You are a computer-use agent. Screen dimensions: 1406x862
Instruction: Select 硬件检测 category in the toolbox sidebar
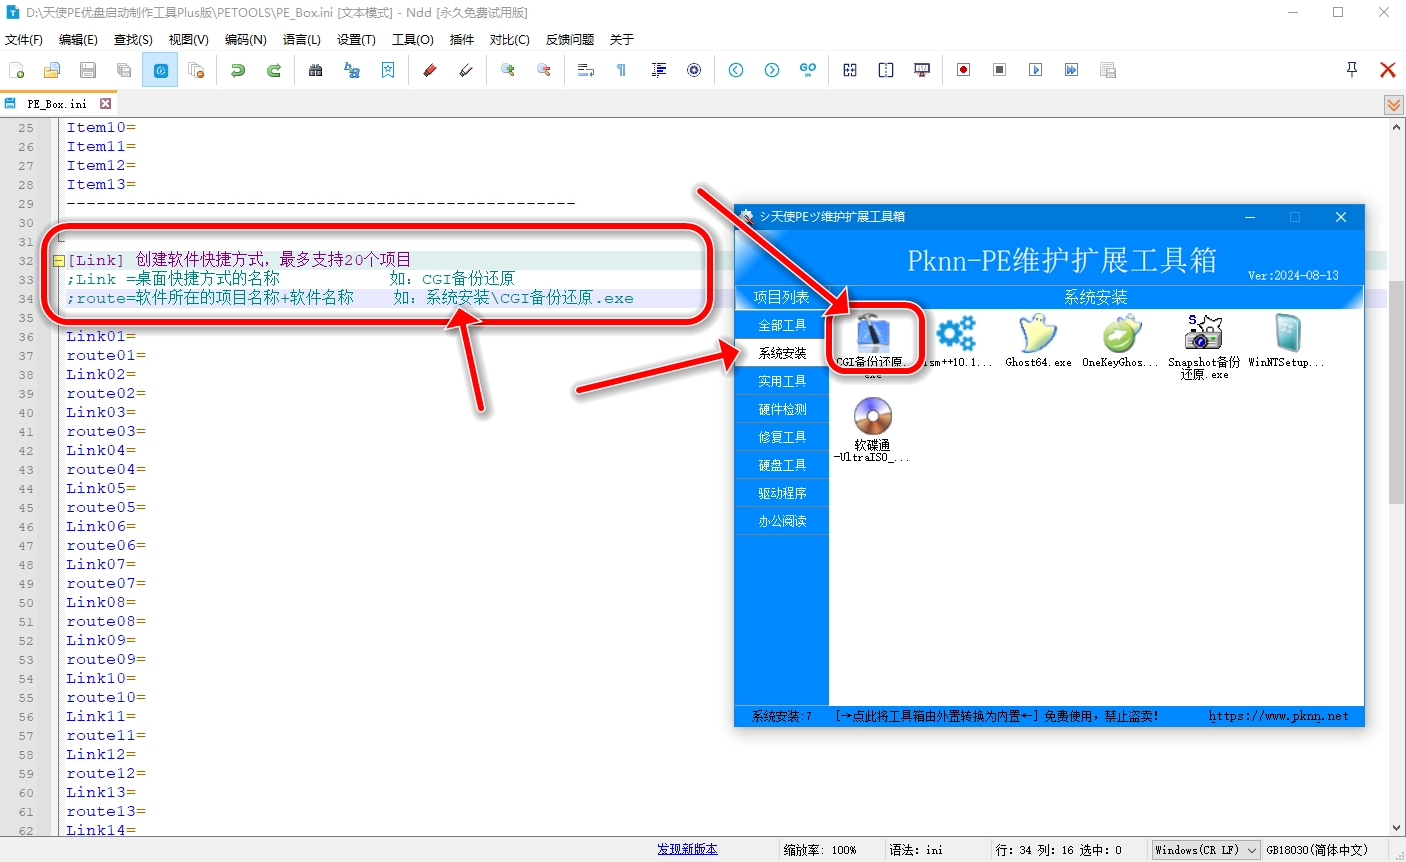782,409
